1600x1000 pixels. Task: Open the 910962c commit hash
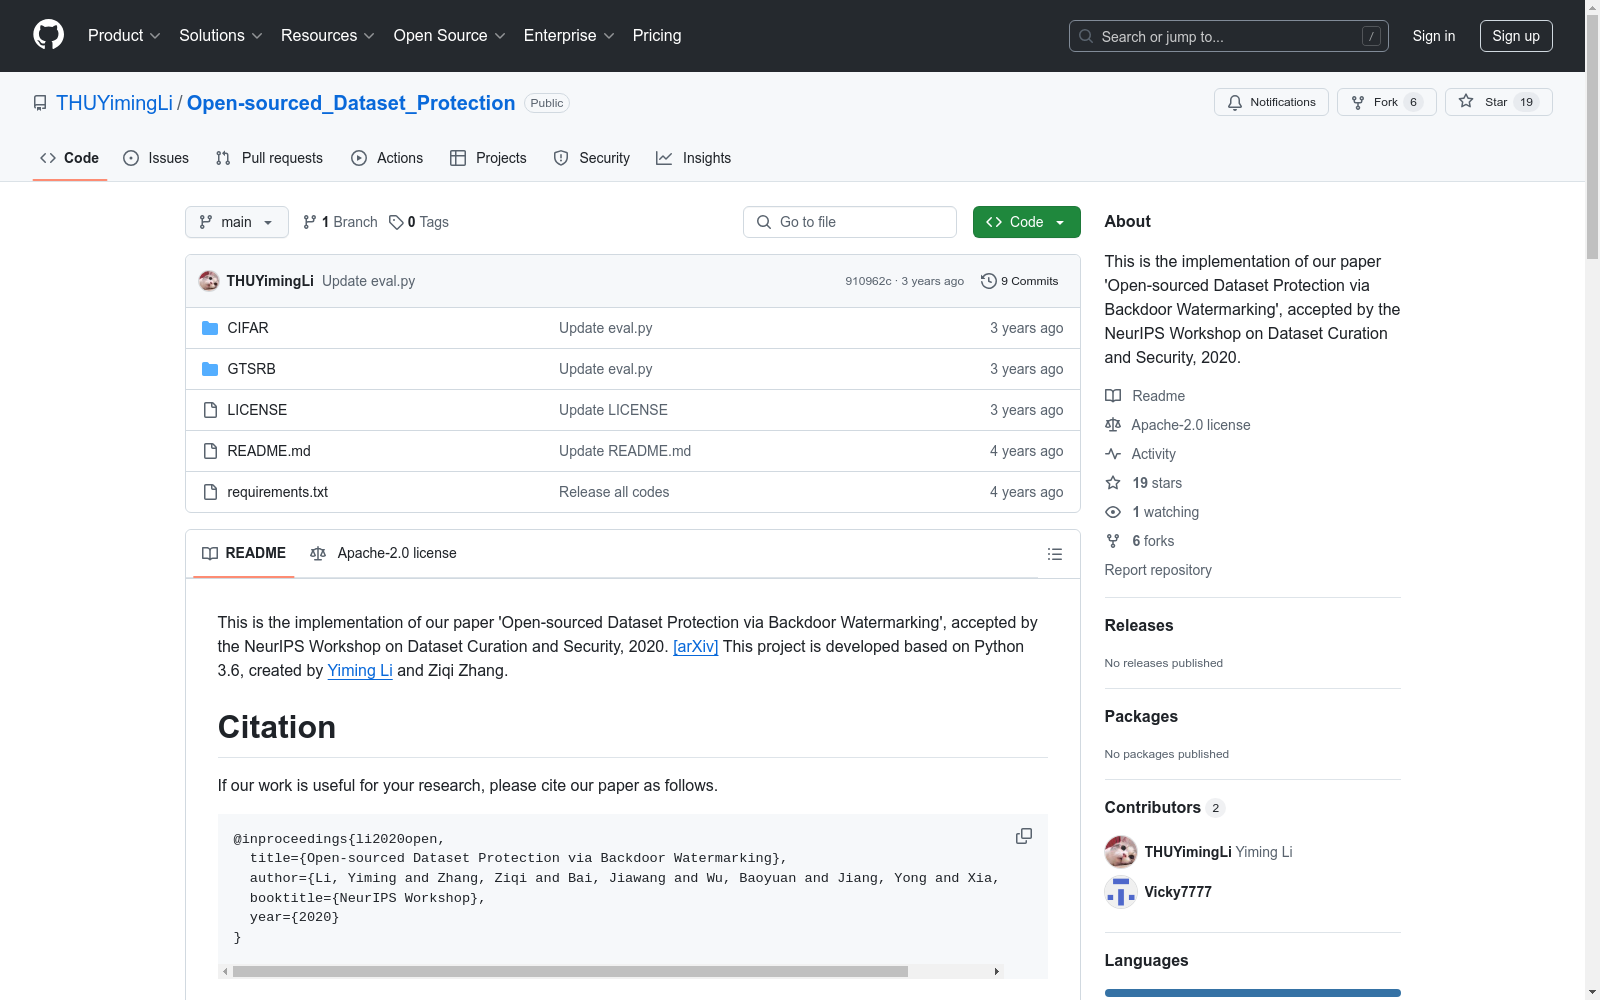click(868, 281)
